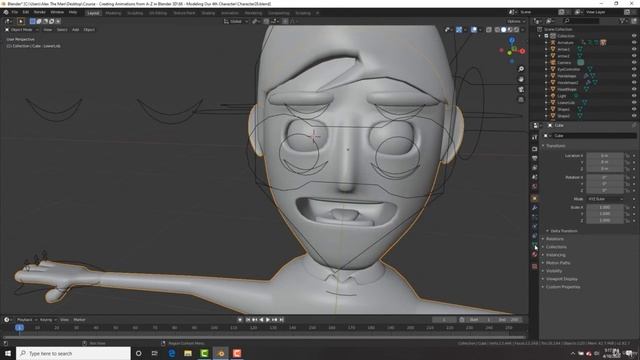Toggle X-ray display in viewport header
This screenshot has height=360, width=640.
pyautogui.click(x=489, y=30)
